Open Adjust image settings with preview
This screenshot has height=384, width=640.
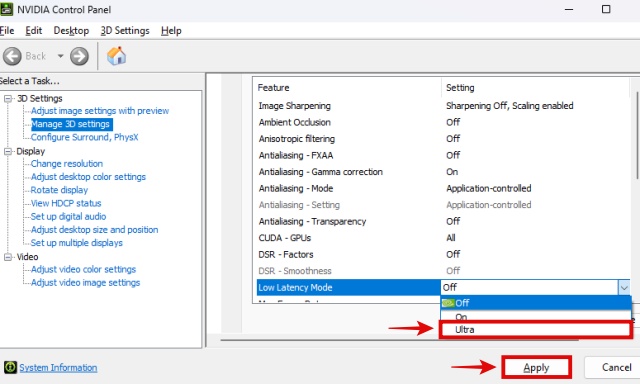tap(100, 111)
